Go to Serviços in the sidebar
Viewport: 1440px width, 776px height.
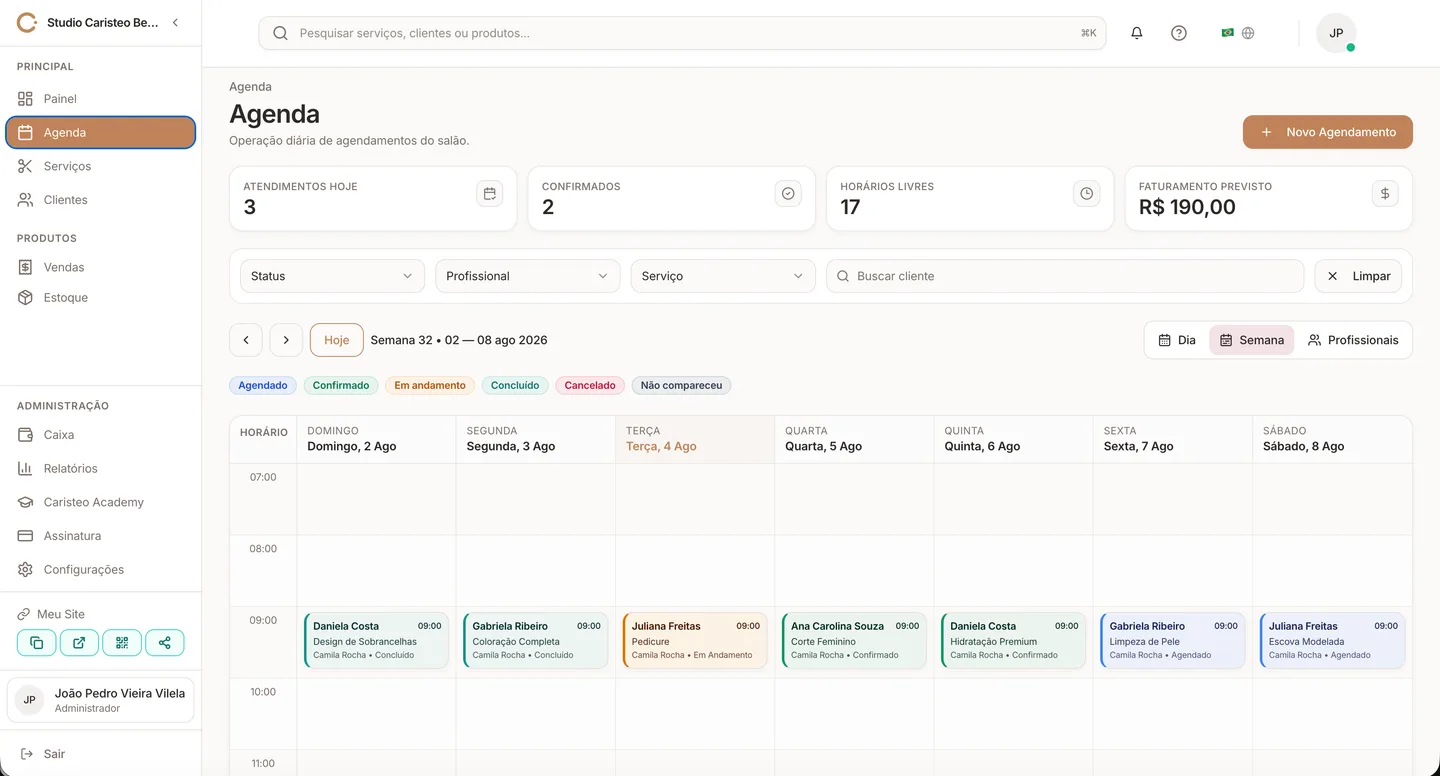pos(101,166)
